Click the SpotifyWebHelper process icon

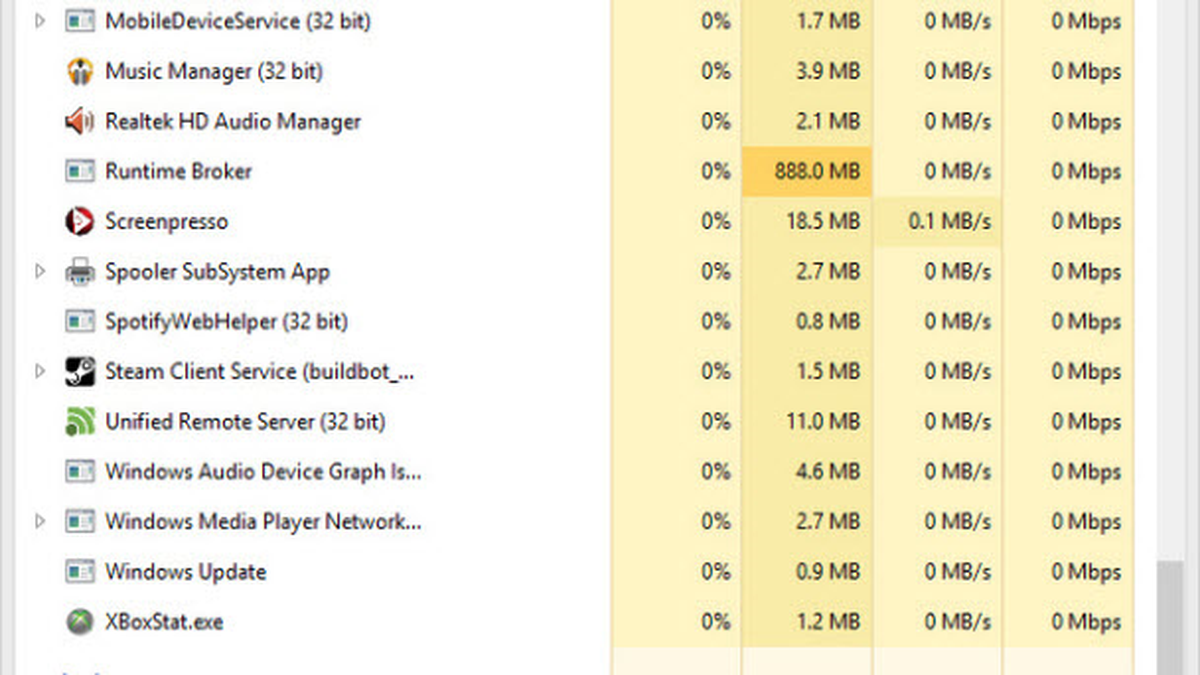pos(79,321)
